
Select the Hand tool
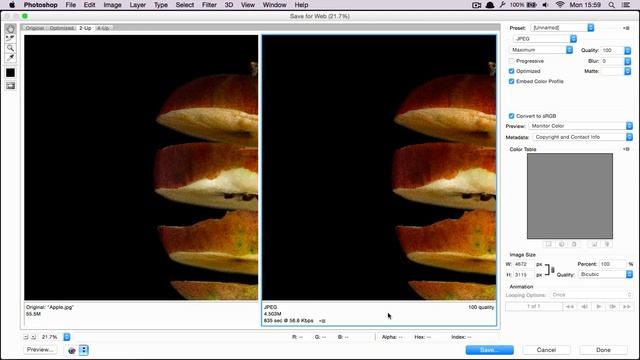(x=11, y=29)
